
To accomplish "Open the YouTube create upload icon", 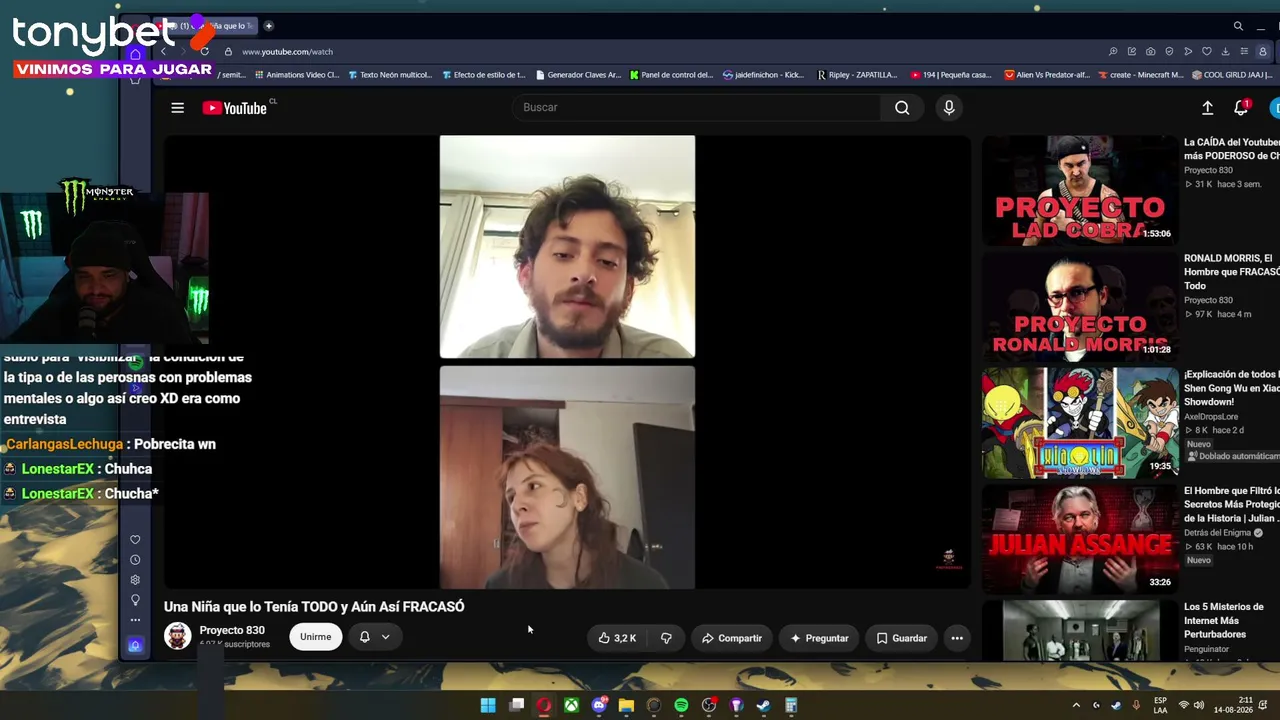I will [x=1207, y=108].
